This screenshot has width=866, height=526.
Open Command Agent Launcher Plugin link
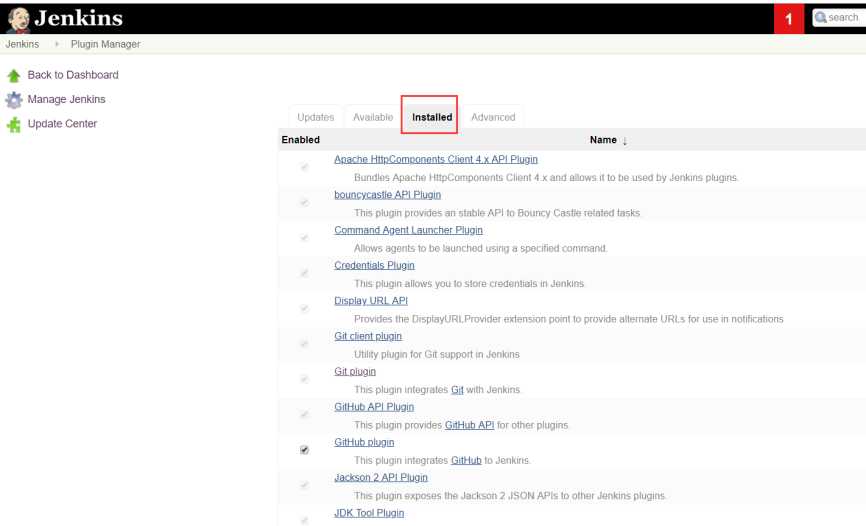coord(408,230)
